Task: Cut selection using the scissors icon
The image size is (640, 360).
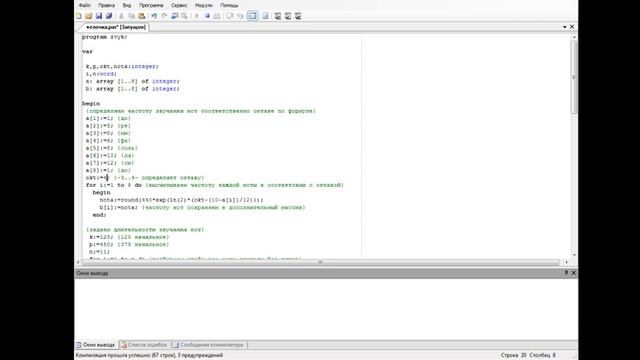Action: click(x=121, y=16)
